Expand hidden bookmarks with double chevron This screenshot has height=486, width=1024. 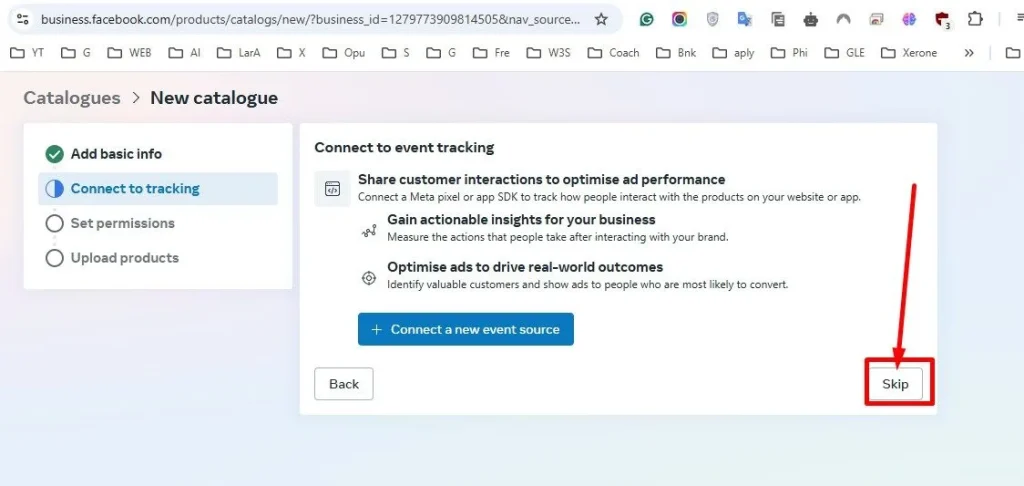[969, 53]
